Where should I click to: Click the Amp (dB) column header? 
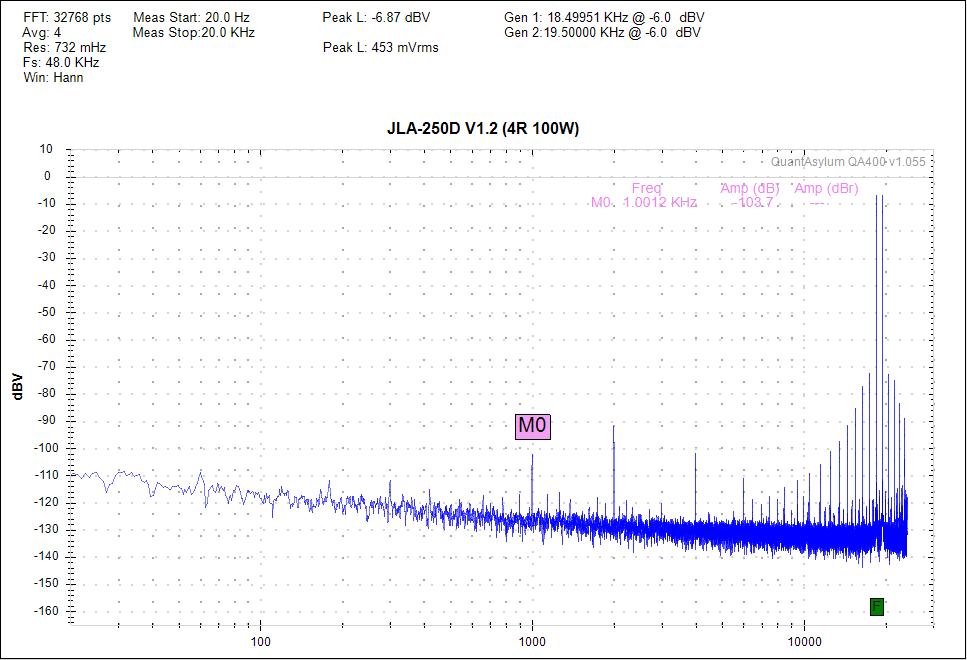pyautogui.click(x=750, y=188)
